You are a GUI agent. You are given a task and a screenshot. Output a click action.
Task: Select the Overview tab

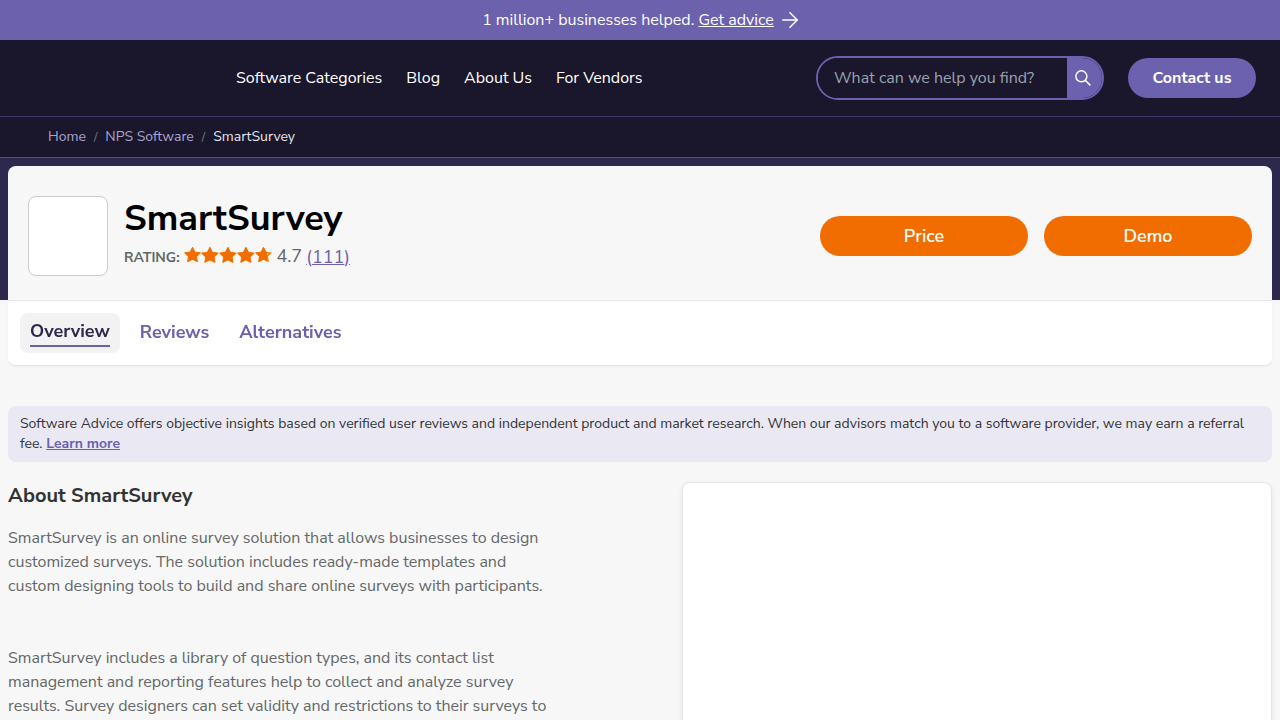coord(70,332)
